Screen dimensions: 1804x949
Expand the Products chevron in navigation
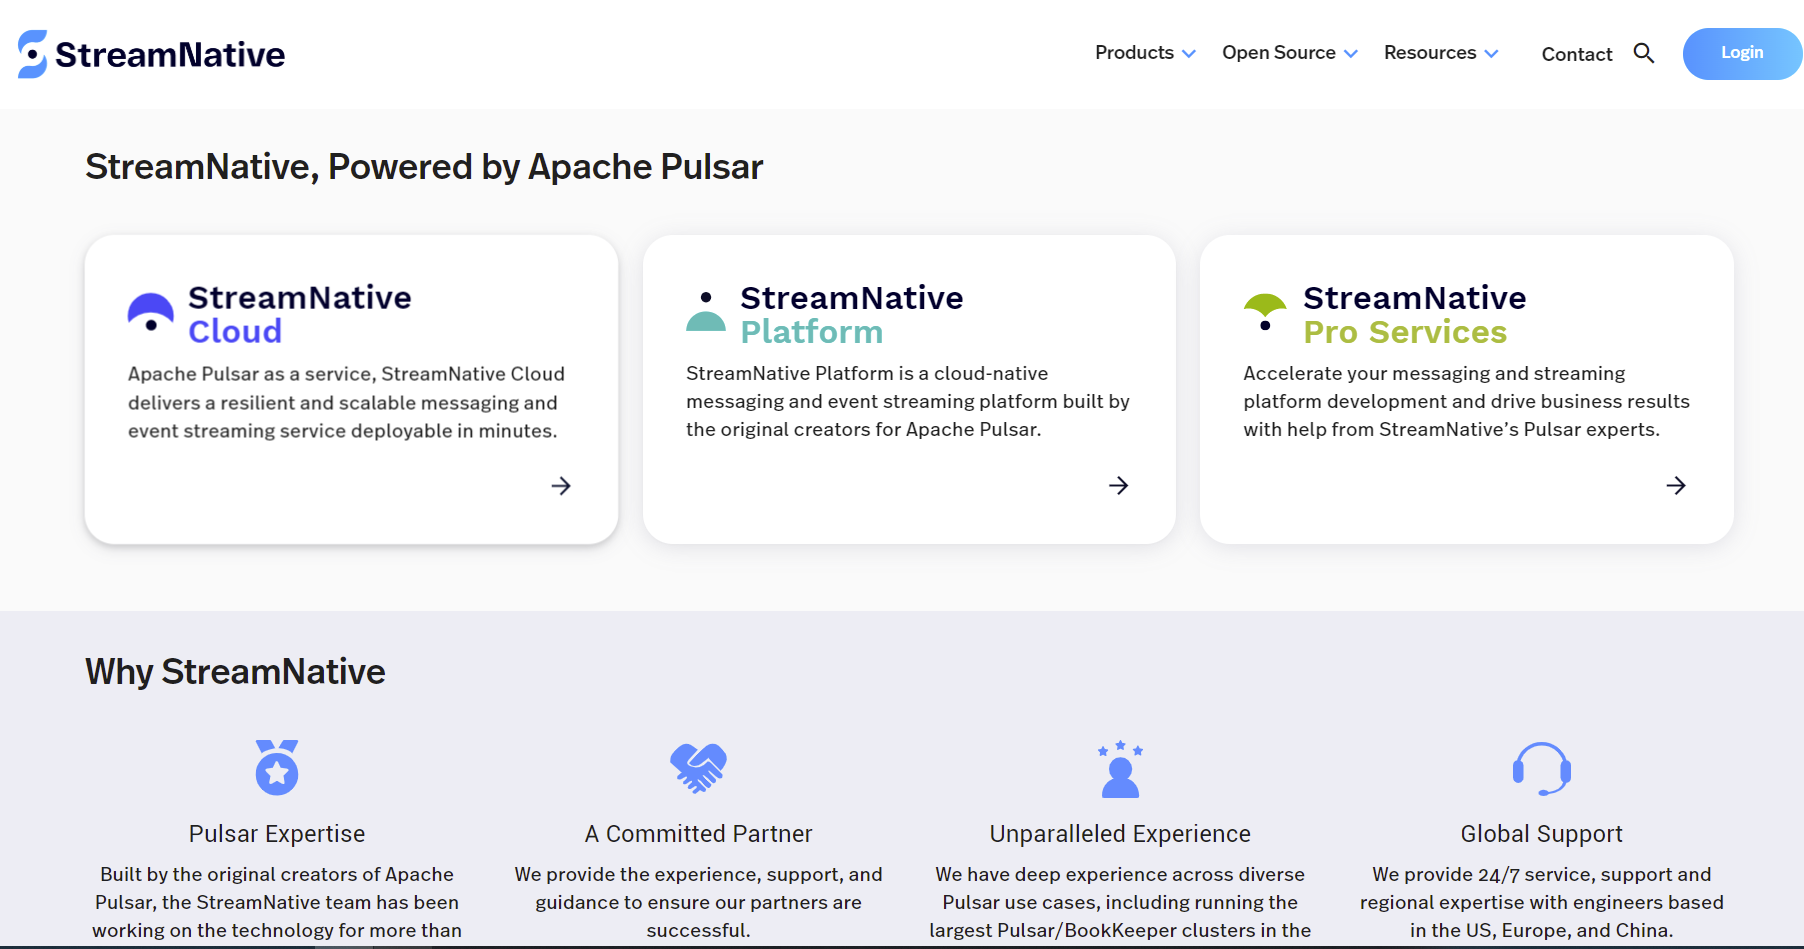click(x=1189, y=54)
